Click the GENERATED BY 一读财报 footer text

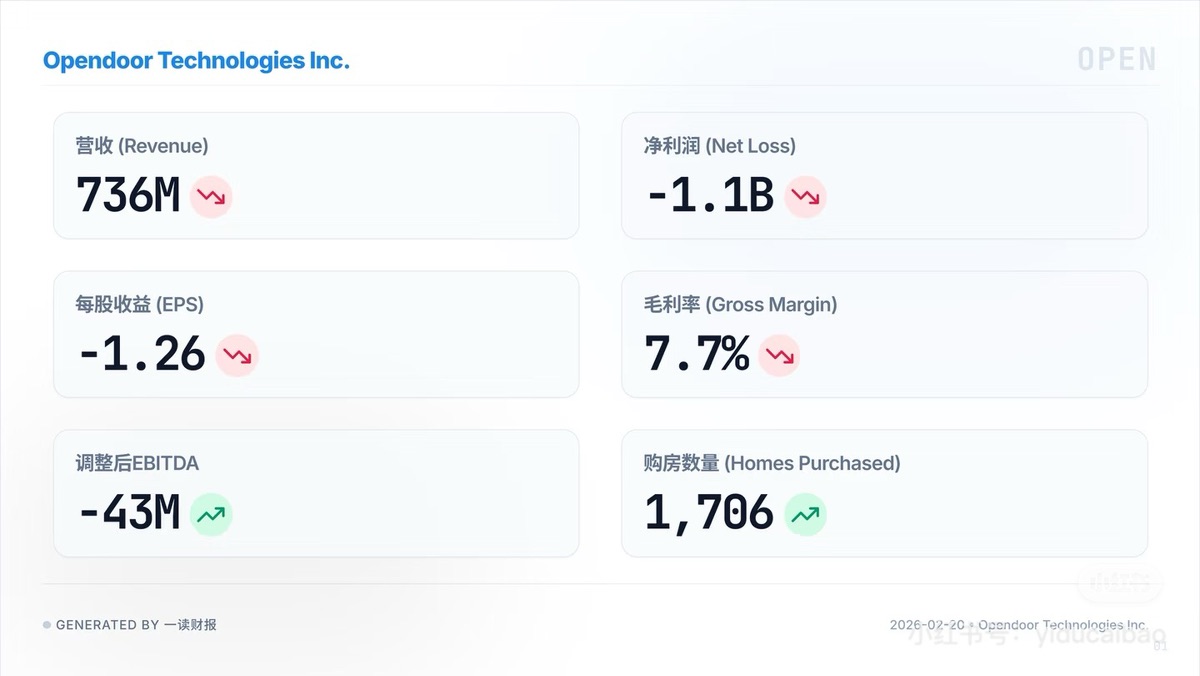(x=136, y=625)
